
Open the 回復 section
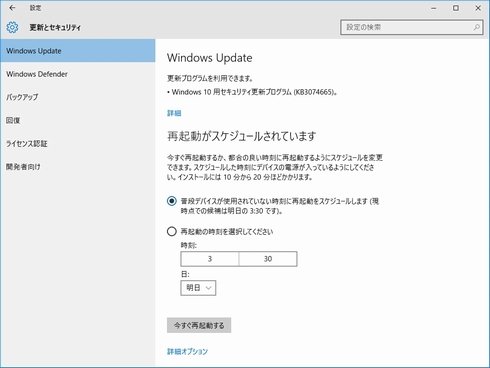coord(77,120)
